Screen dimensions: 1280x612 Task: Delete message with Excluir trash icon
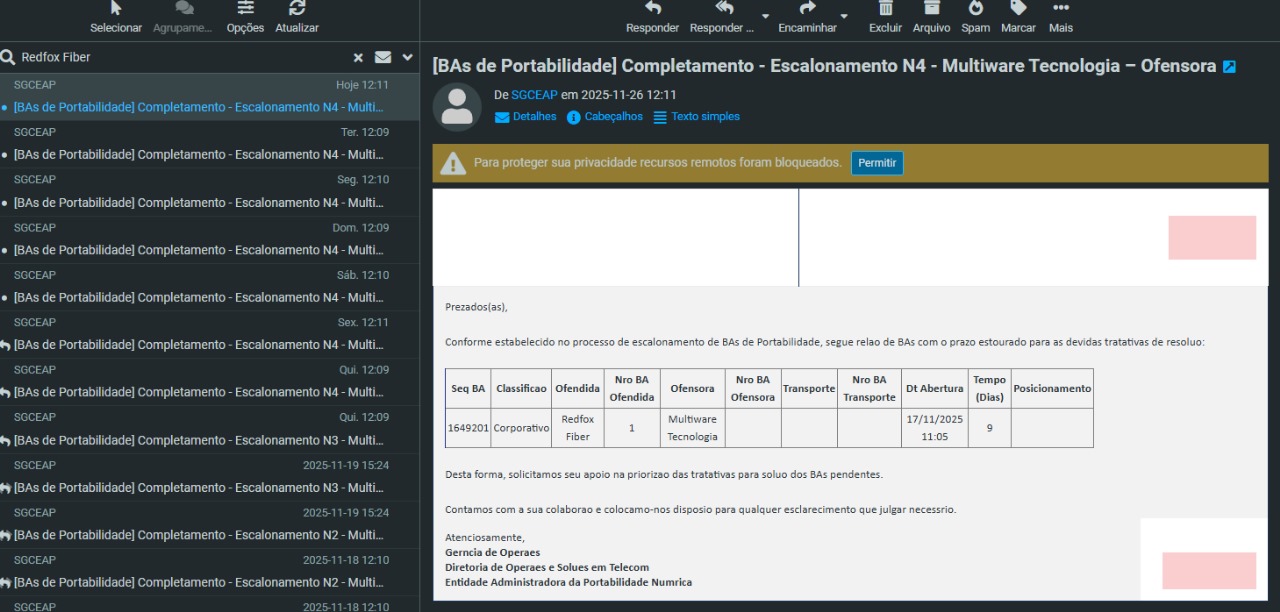pos(885,10)
